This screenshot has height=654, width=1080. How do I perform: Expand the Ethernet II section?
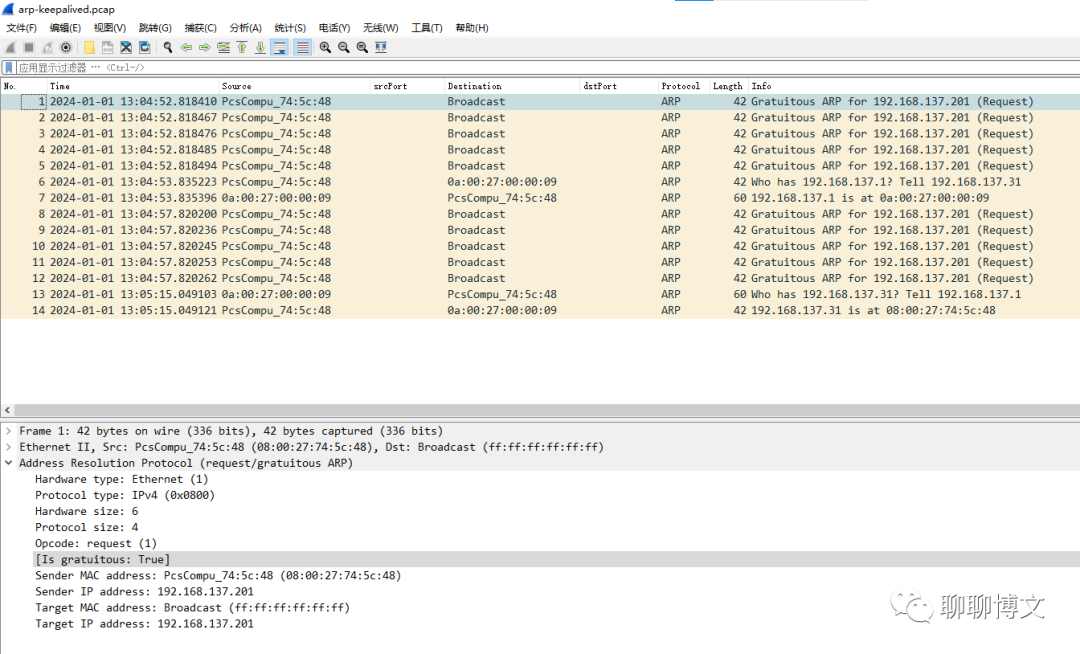8,447
